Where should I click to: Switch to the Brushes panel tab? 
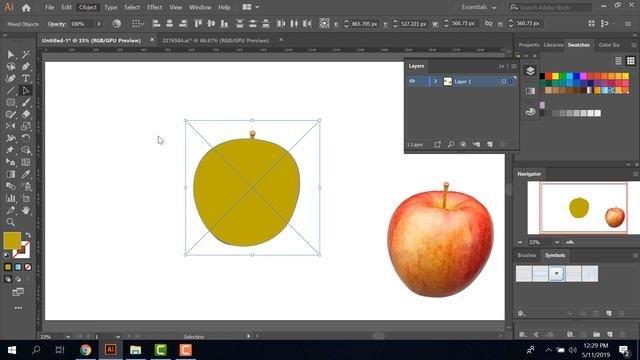[527, 256]
